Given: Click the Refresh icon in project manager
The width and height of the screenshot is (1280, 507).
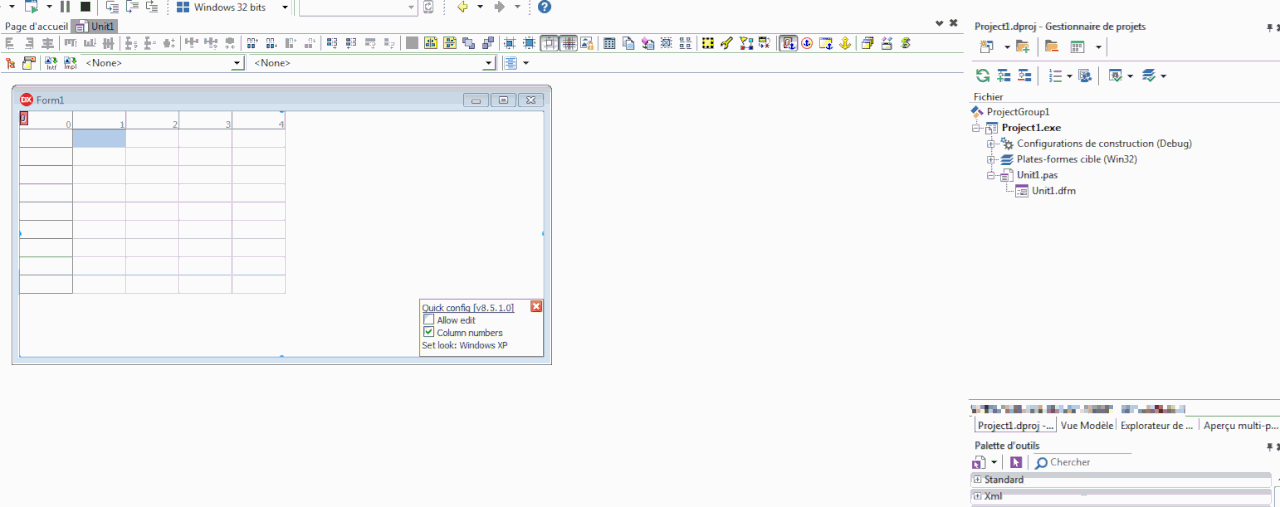Looking at the screenshot, I should (983, 76).
